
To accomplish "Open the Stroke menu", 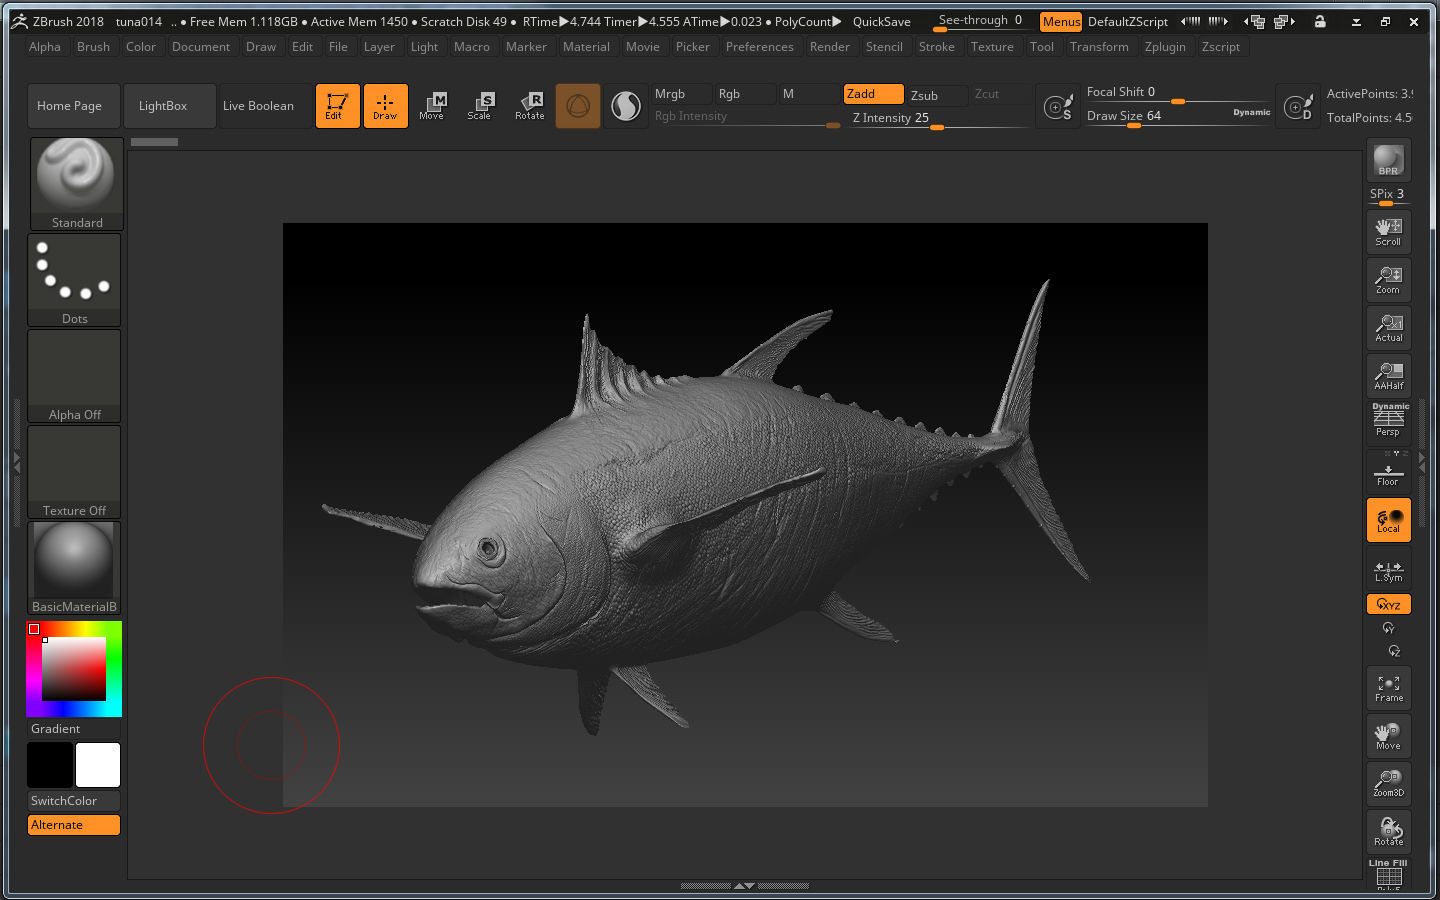I will tap(936, 47).
